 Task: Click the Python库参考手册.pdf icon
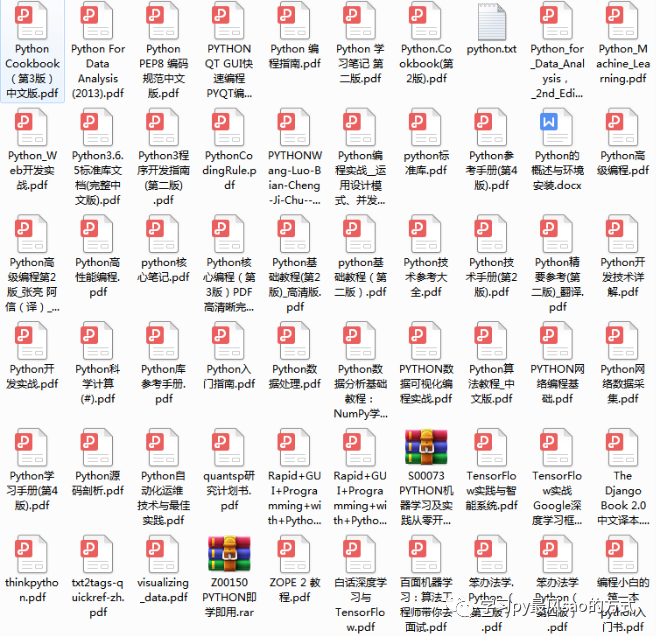[163, 340]
